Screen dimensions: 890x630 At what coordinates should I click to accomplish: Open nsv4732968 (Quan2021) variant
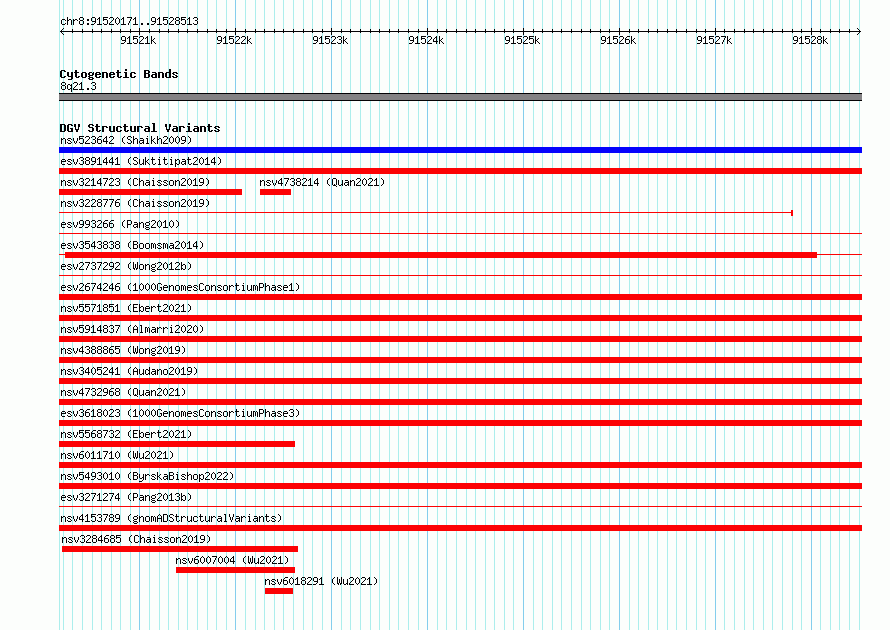coord(123,392)
